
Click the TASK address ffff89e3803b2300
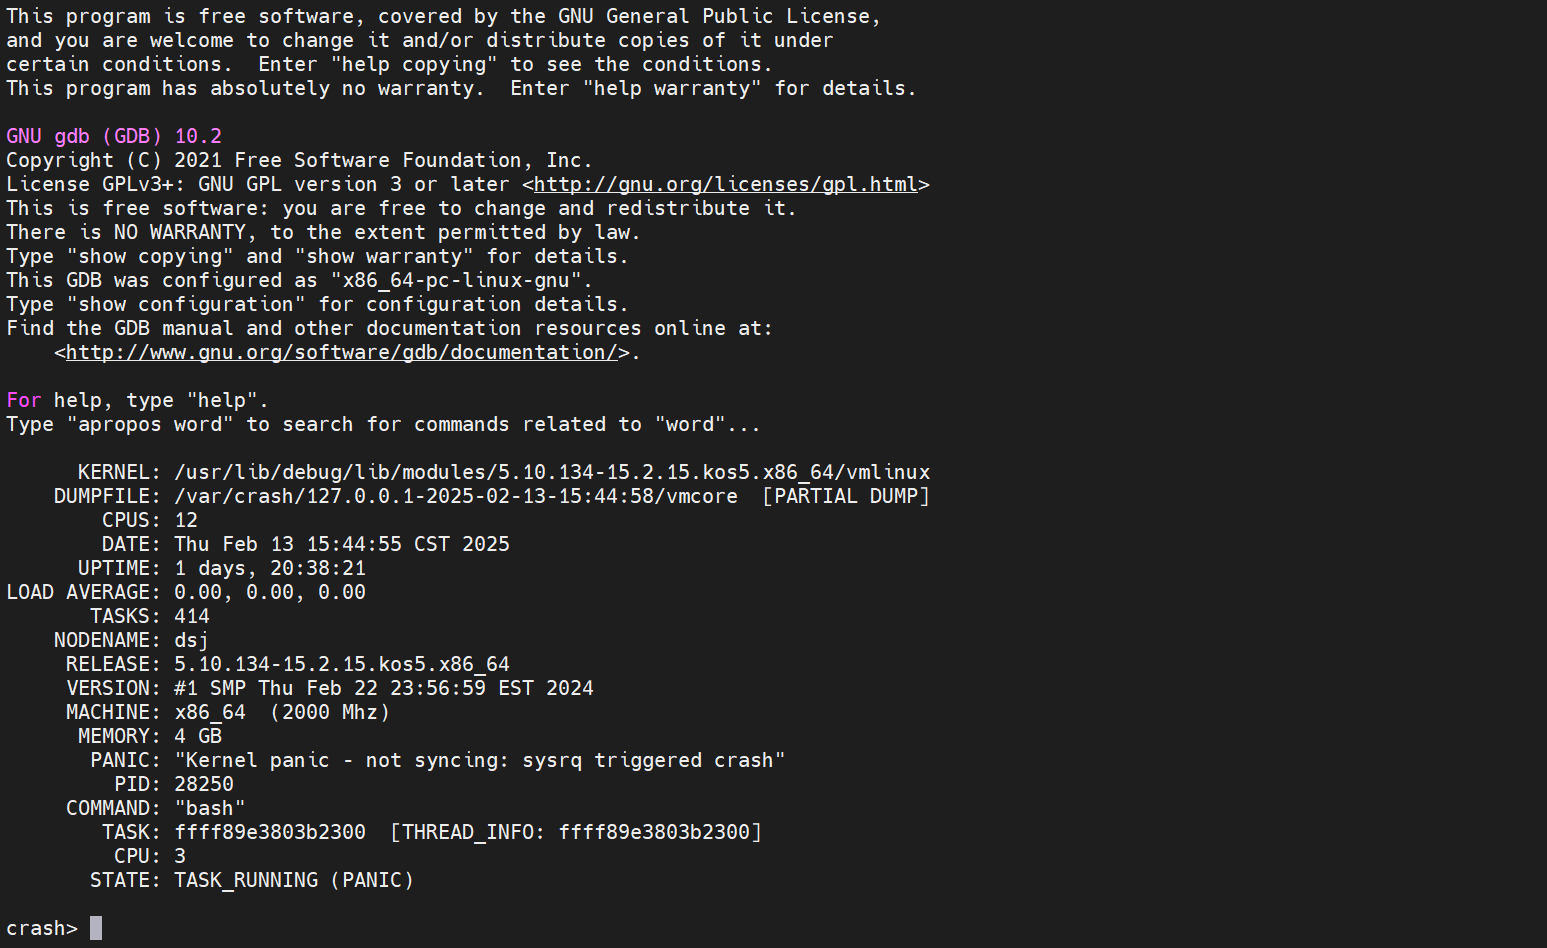click(270, 832)
